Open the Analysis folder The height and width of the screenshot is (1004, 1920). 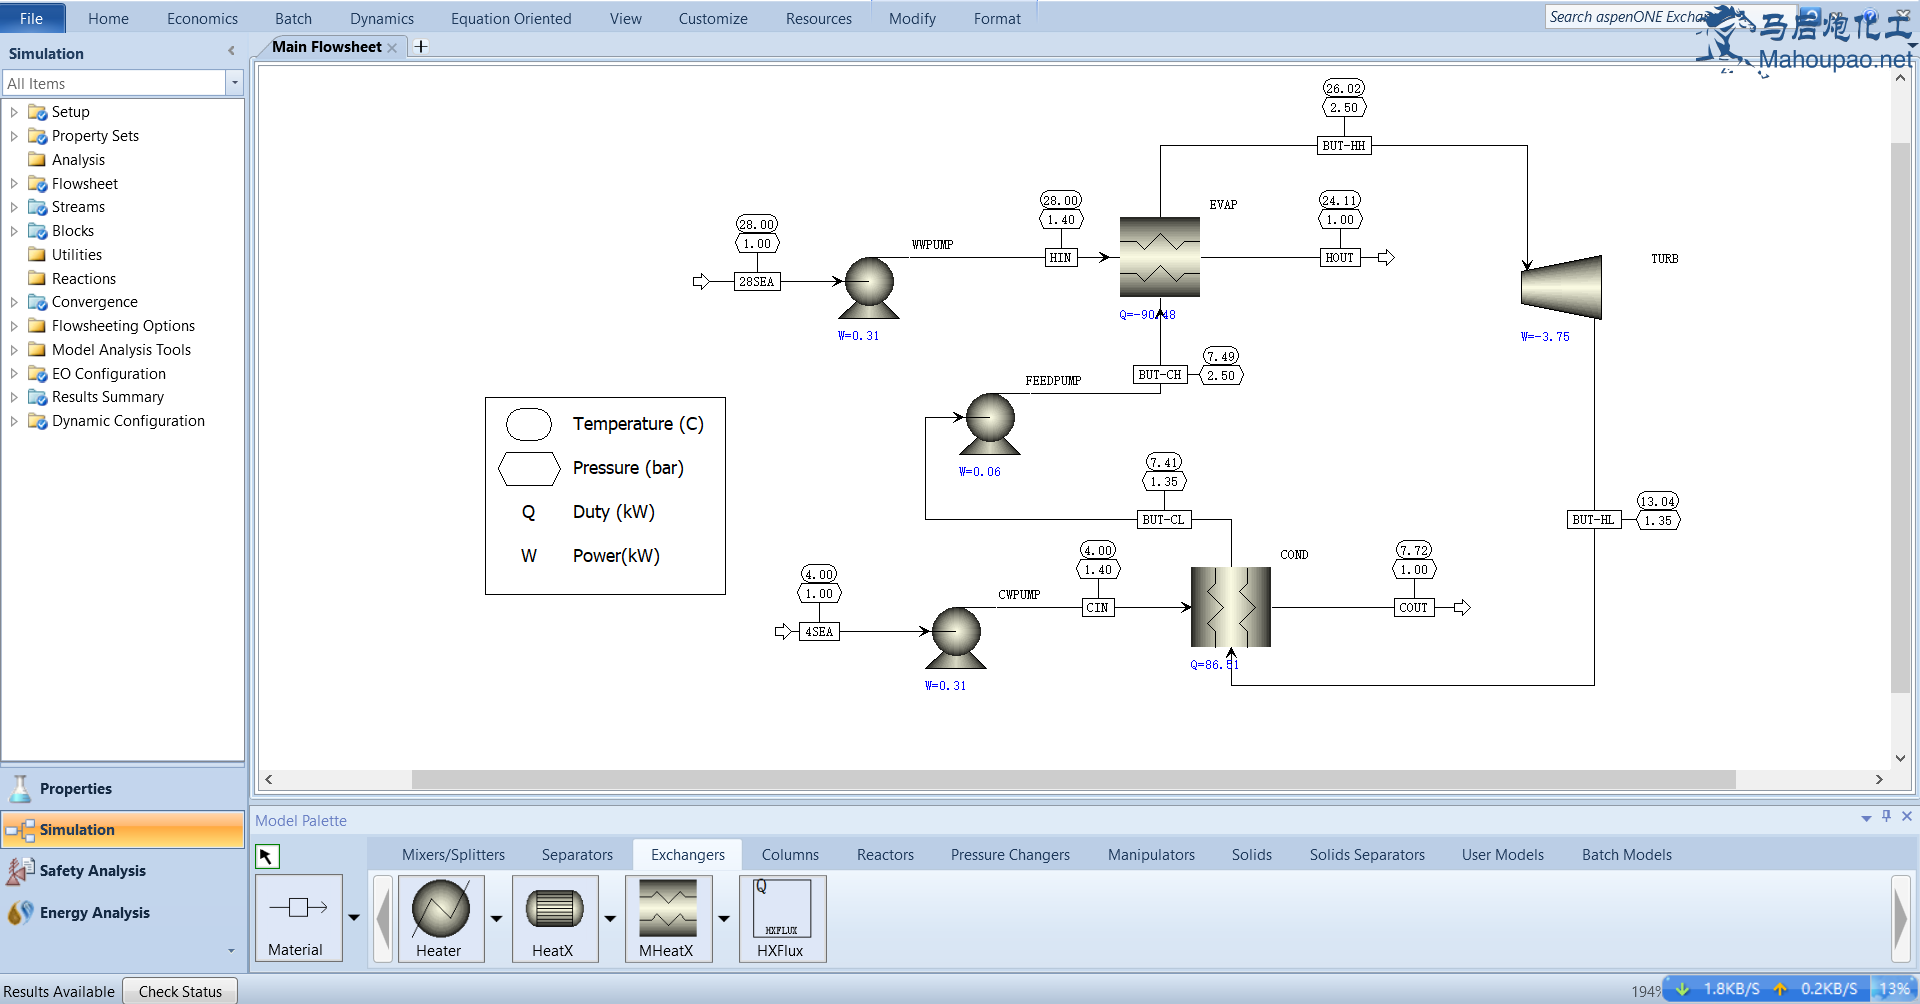[78, 159]
